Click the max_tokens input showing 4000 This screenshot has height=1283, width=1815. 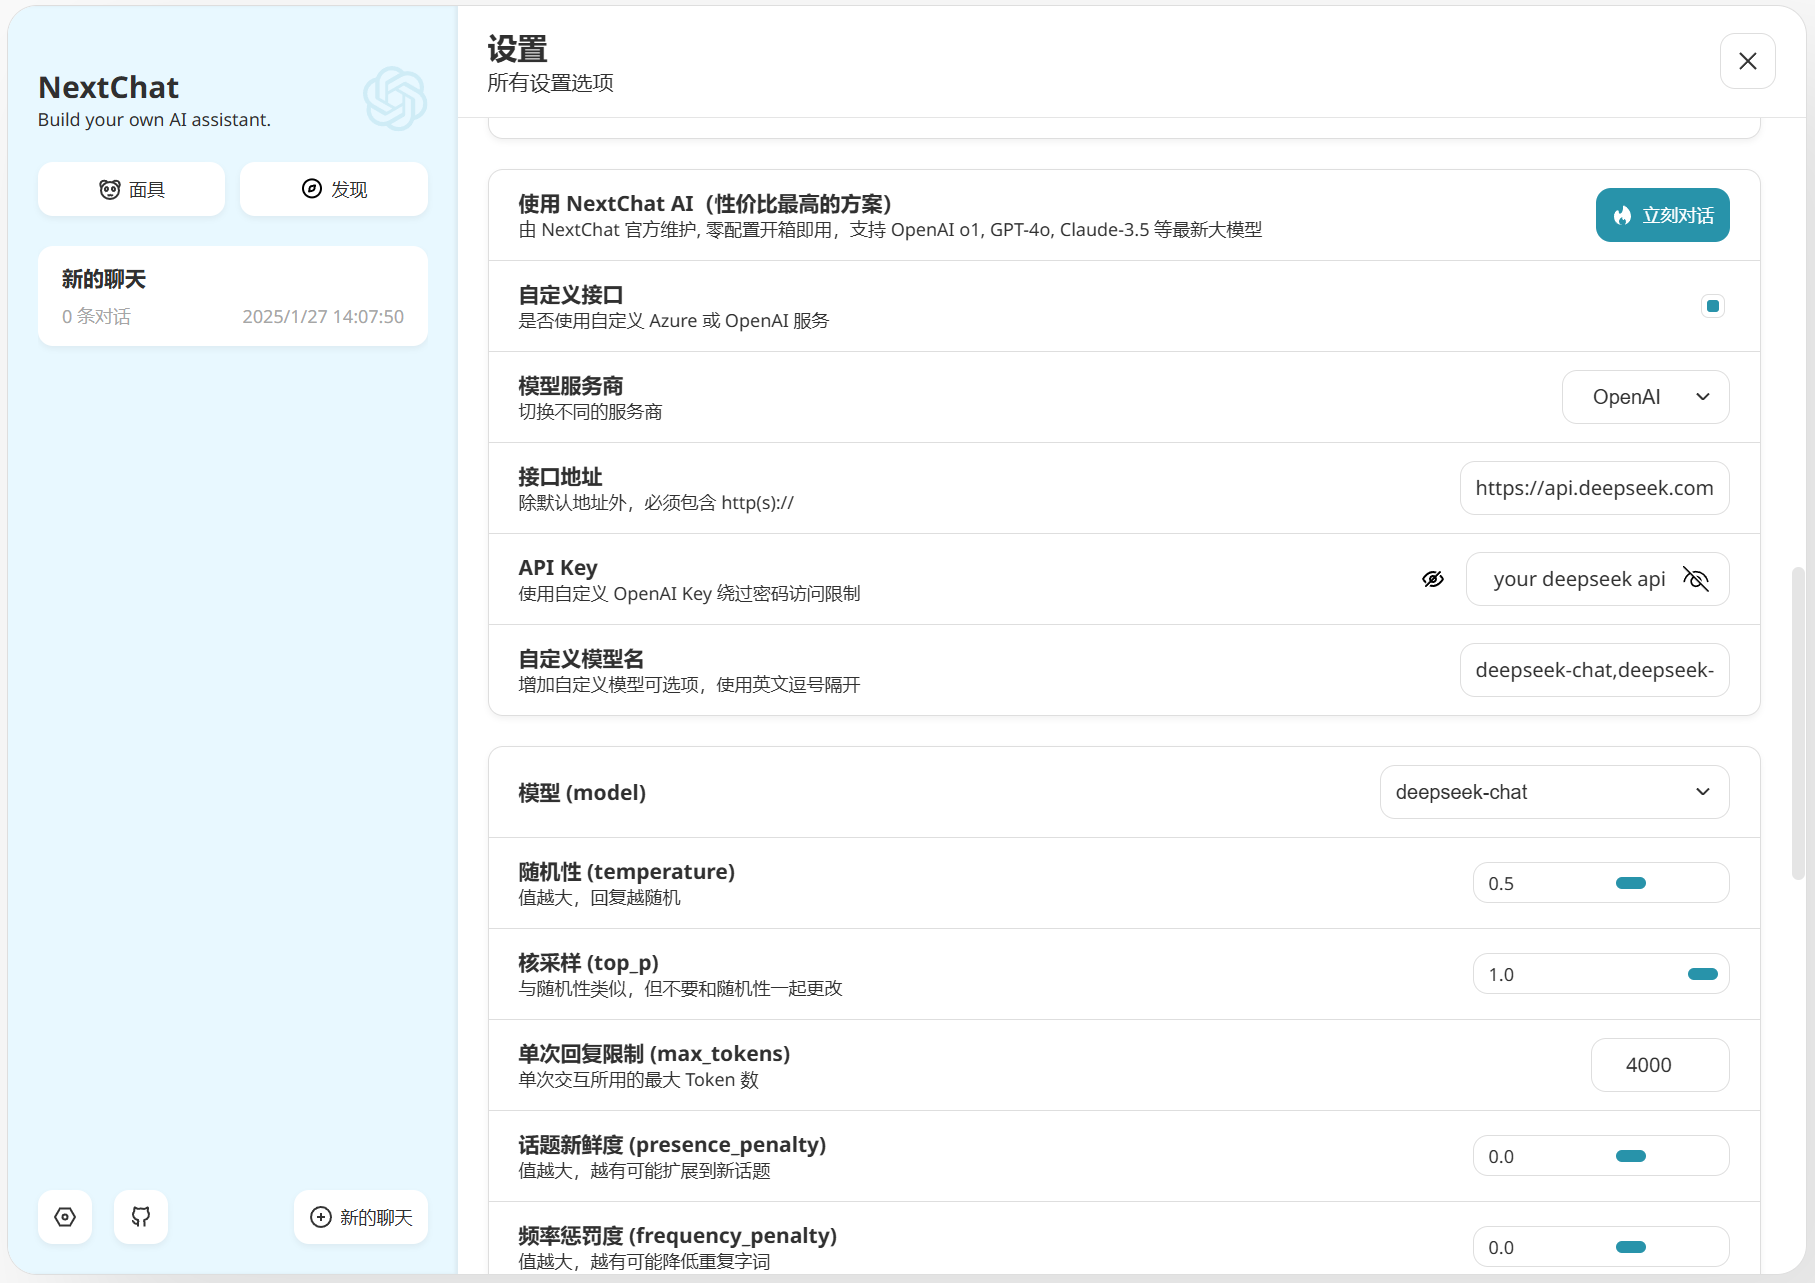(x=1659, y=1065)
